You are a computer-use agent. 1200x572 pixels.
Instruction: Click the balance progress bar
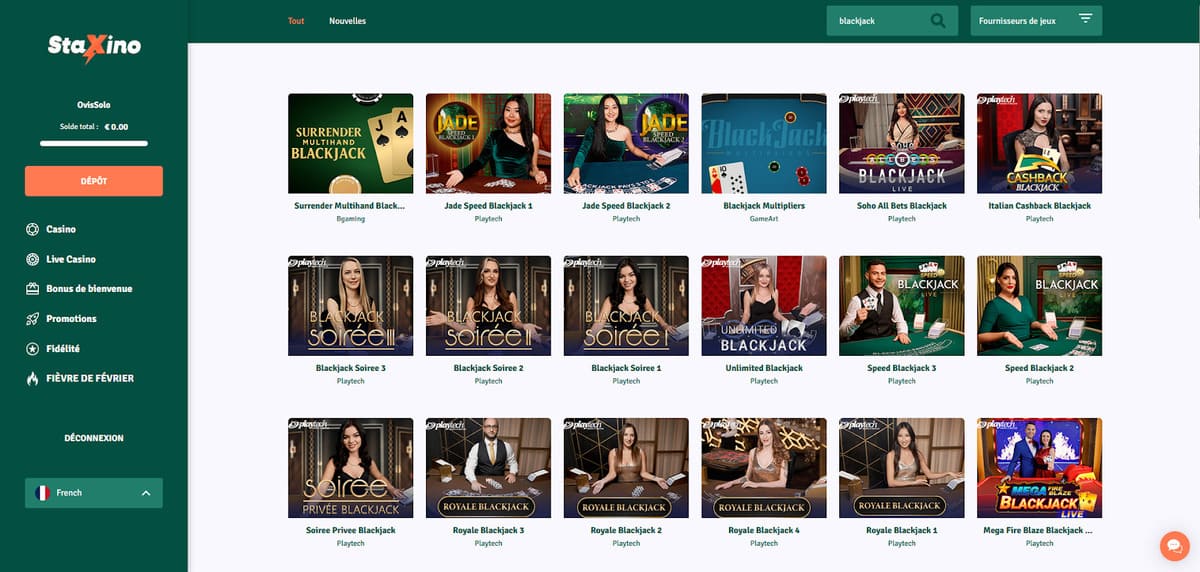[x=94, y=144]
